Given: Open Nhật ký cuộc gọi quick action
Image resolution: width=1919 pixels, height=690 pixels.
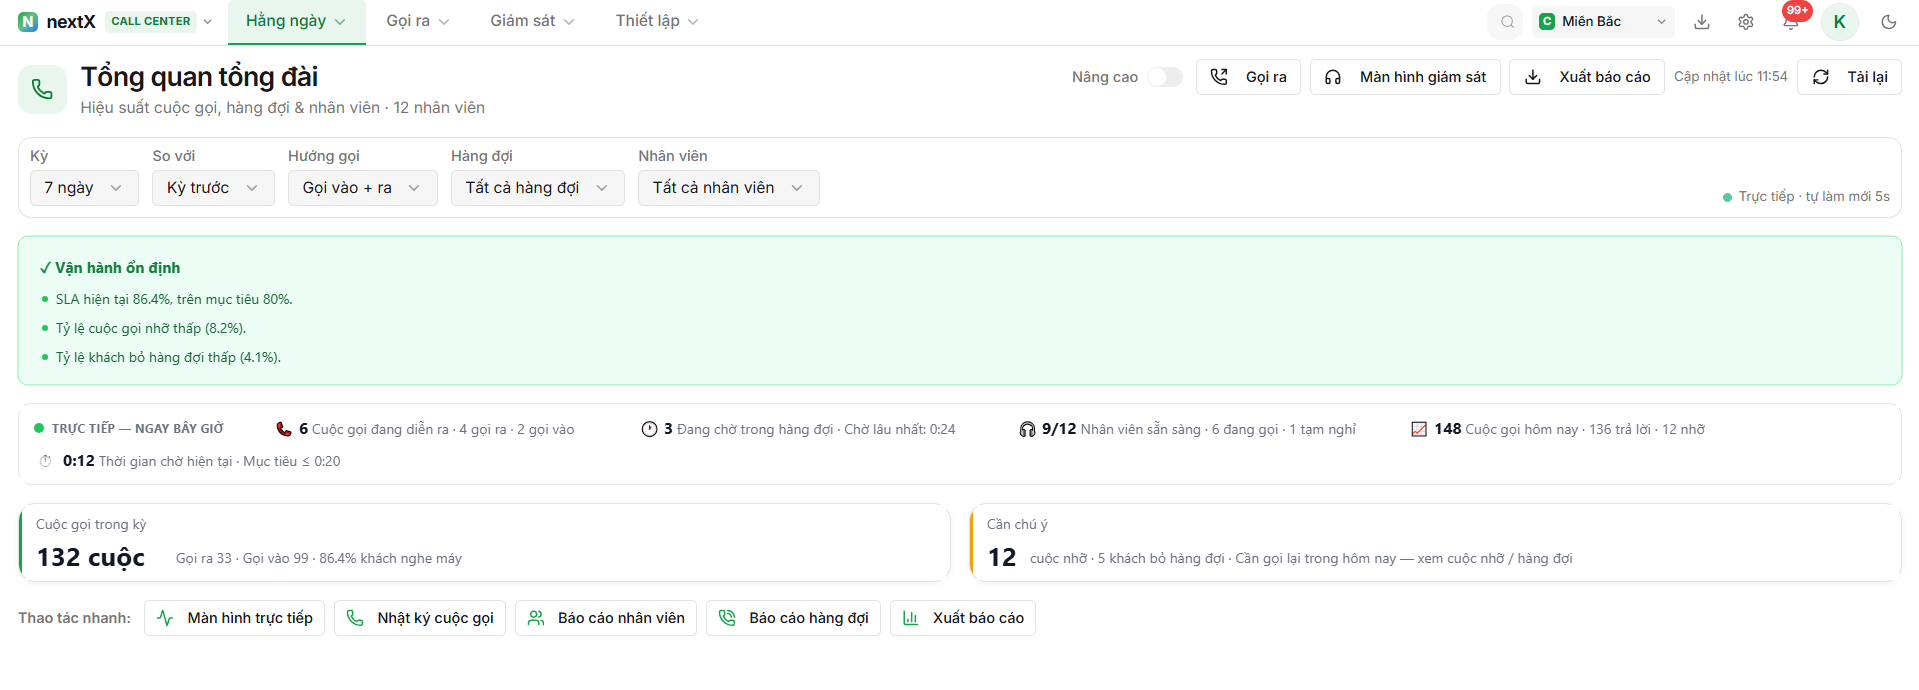Looking at the screenshot, I should point(420,618).
